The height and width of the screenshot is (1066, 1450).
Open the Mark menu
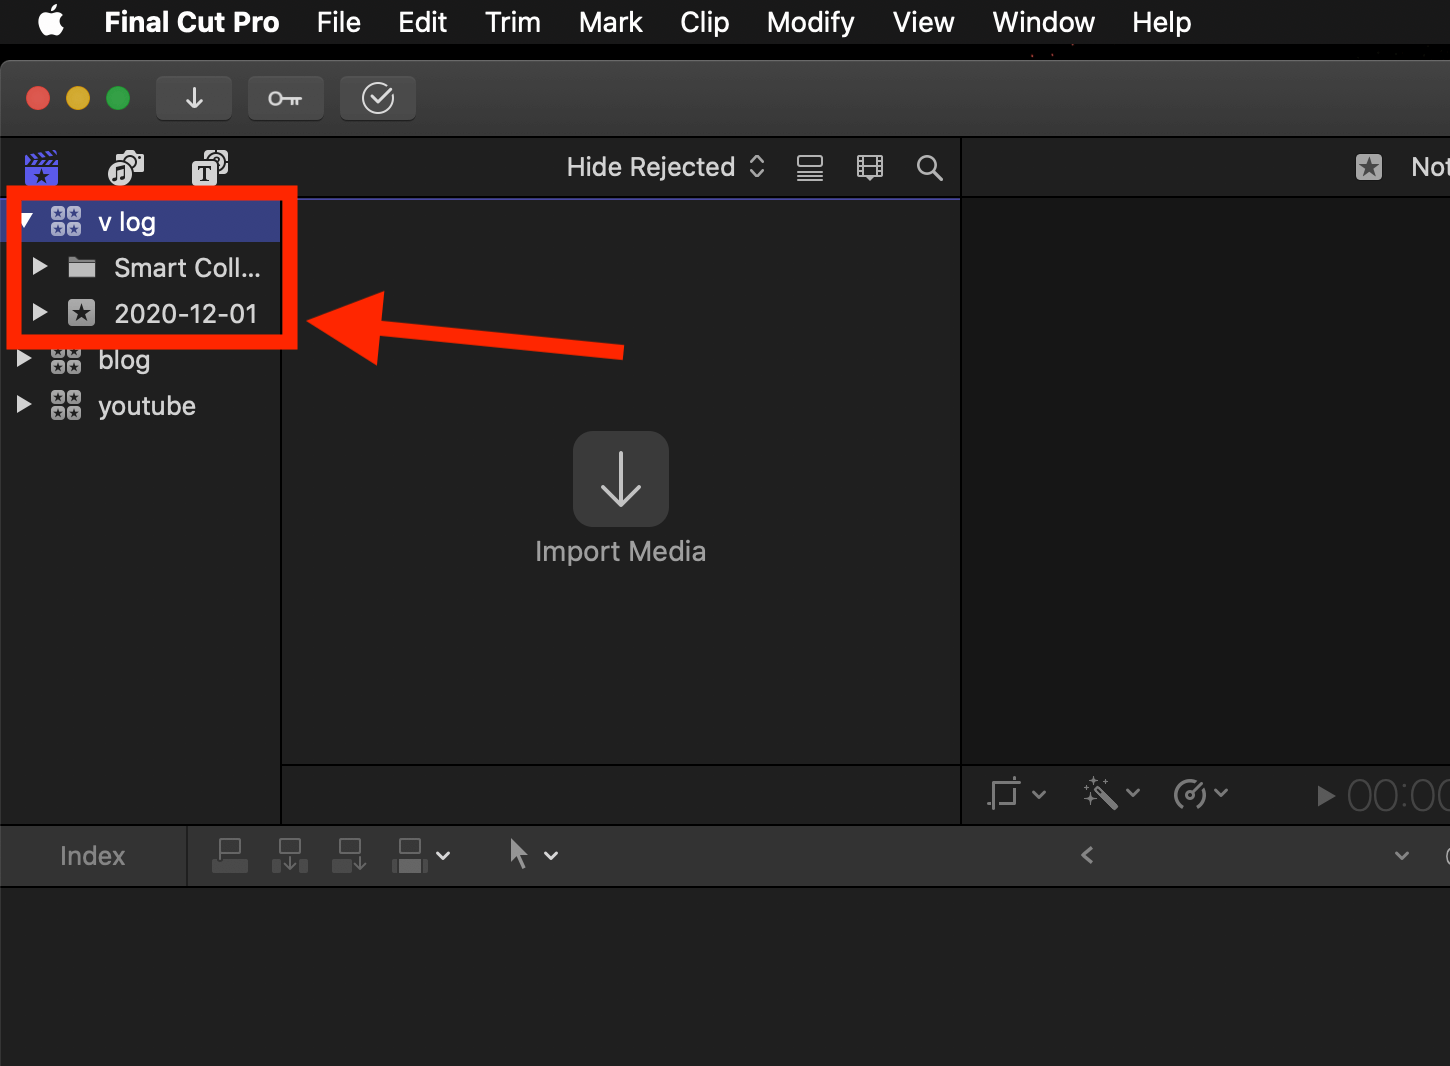point(610,22)
